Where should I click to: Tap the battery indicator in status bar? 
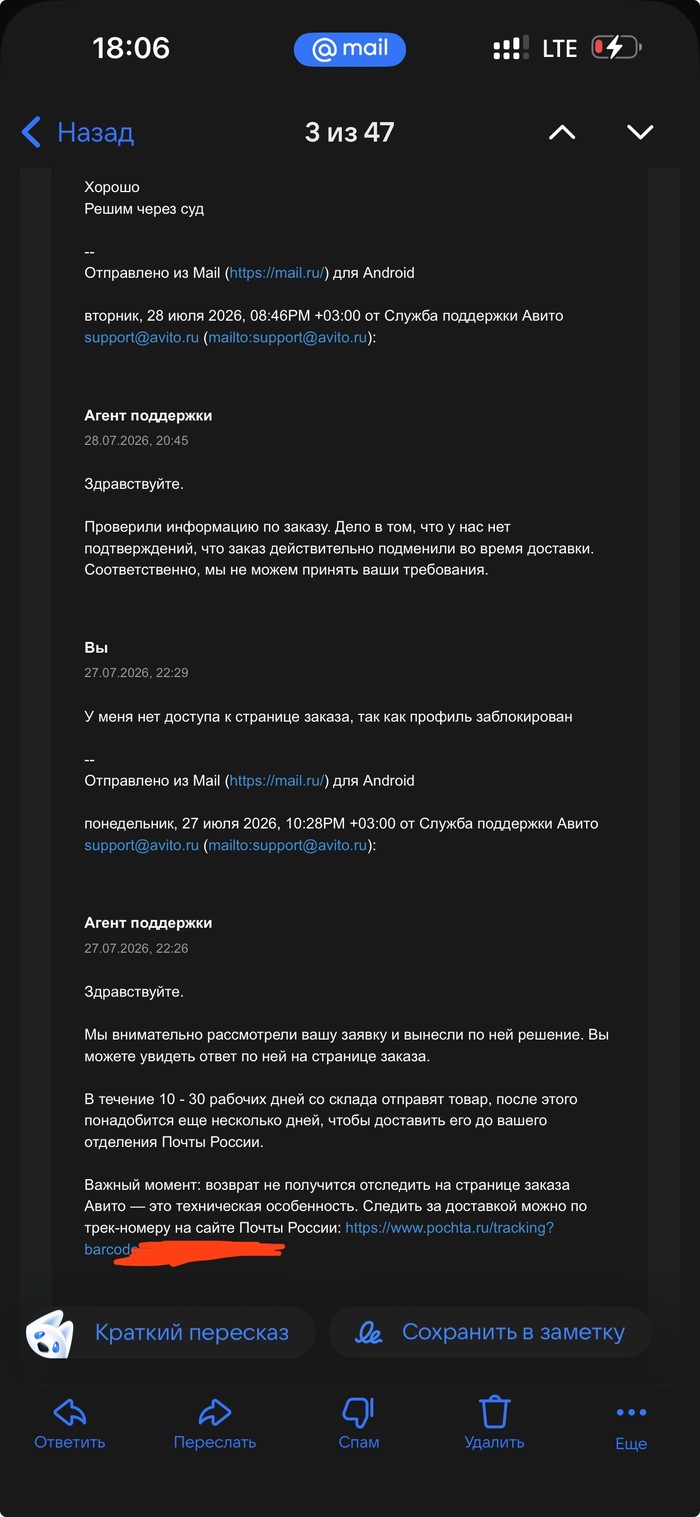click(x=617, y=48)
